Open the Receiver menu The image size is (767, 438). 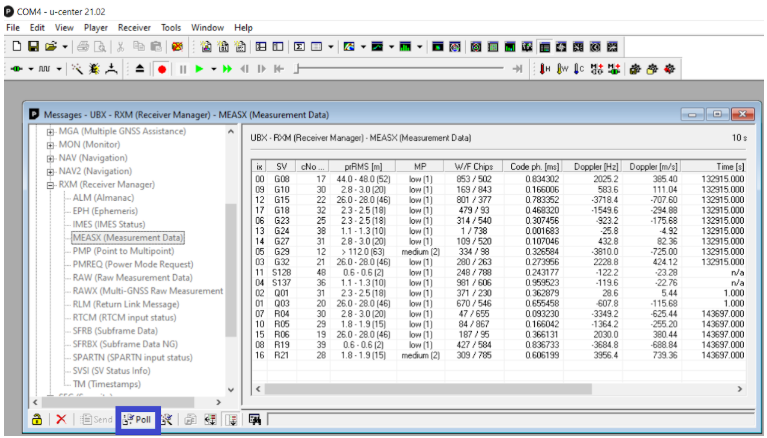click(134, 27)
